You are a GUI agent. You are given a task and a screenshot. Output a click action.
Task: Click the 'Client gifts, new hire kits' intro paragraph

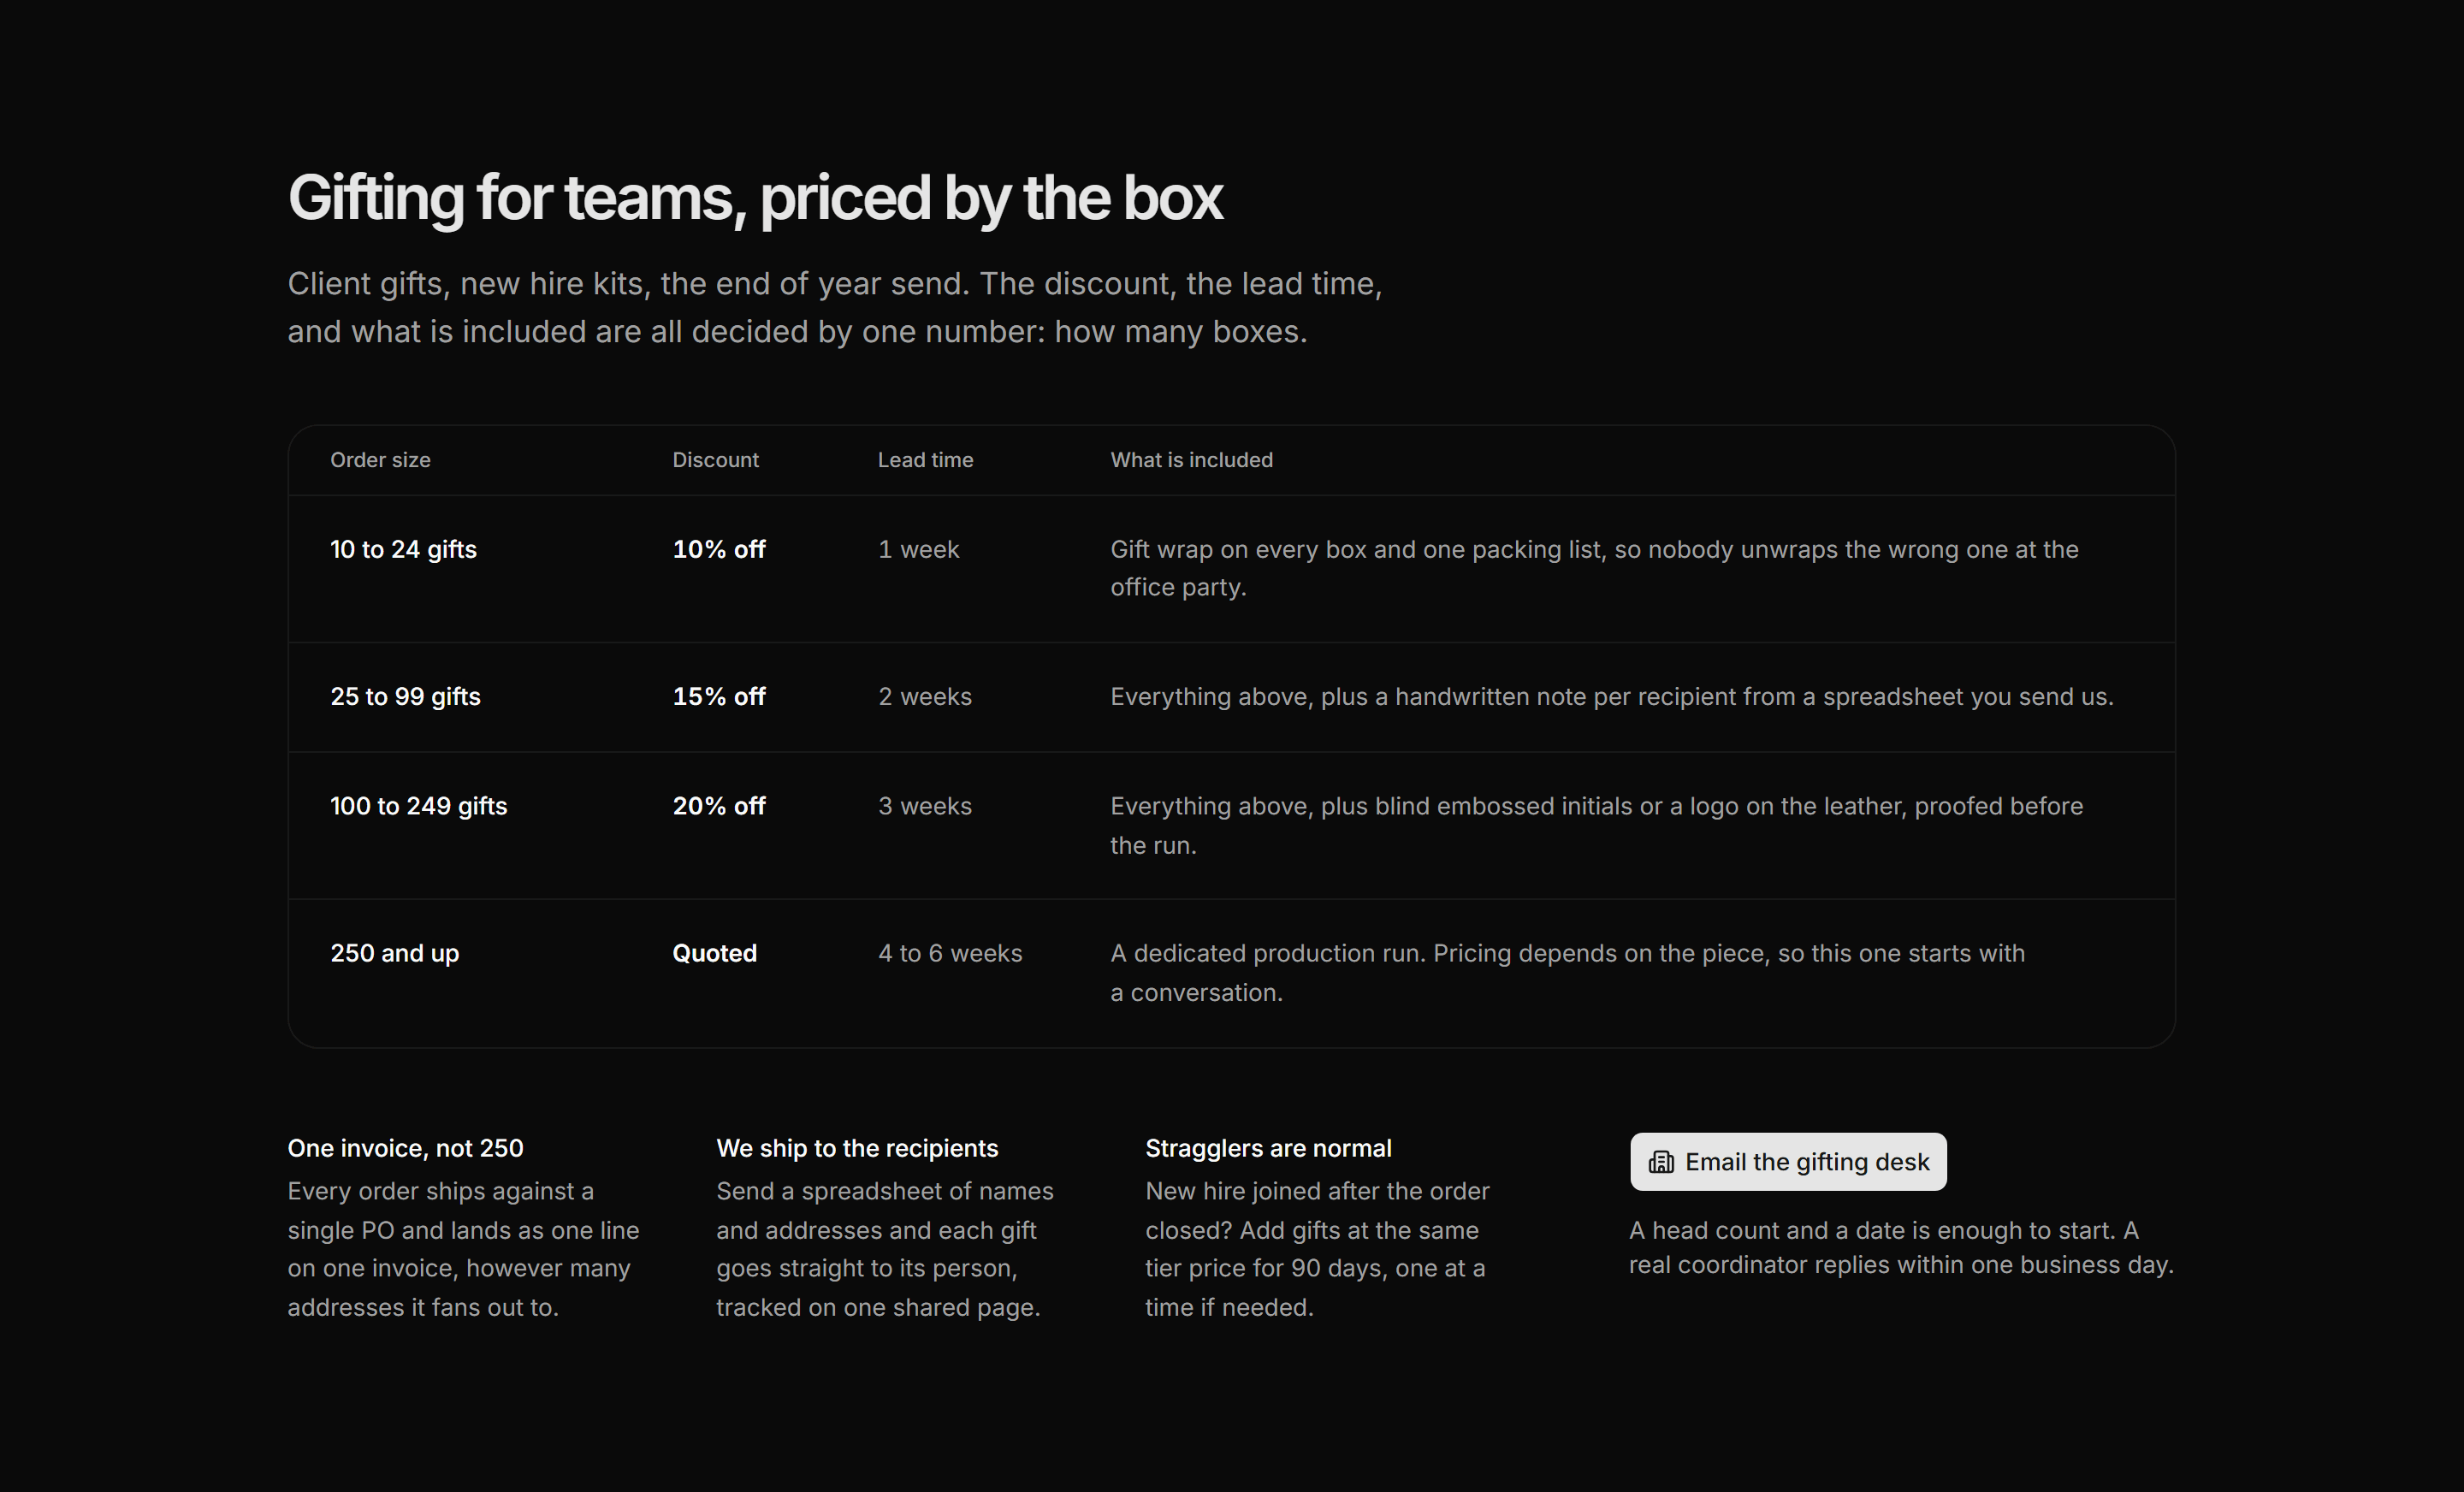pos(835,307)
